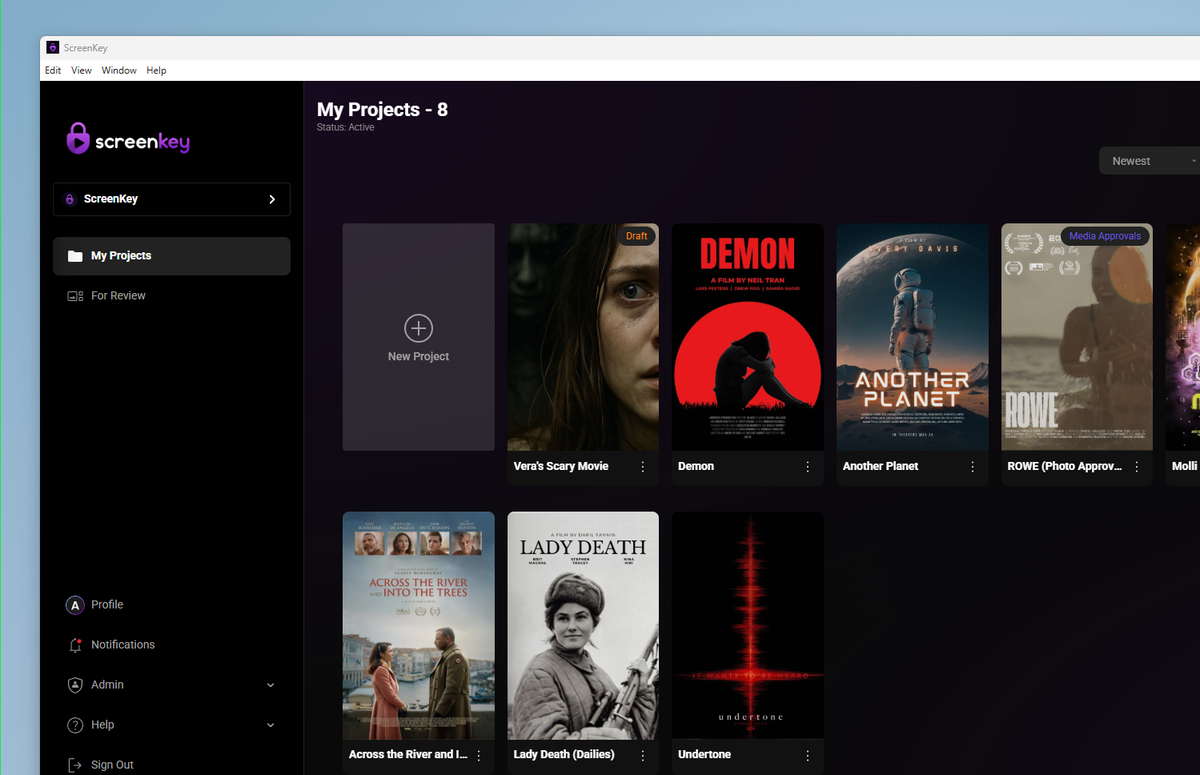Screen dimensions: 1200x775
Task: Click the Profile avatar icon
Action: [x=75, y=605]
